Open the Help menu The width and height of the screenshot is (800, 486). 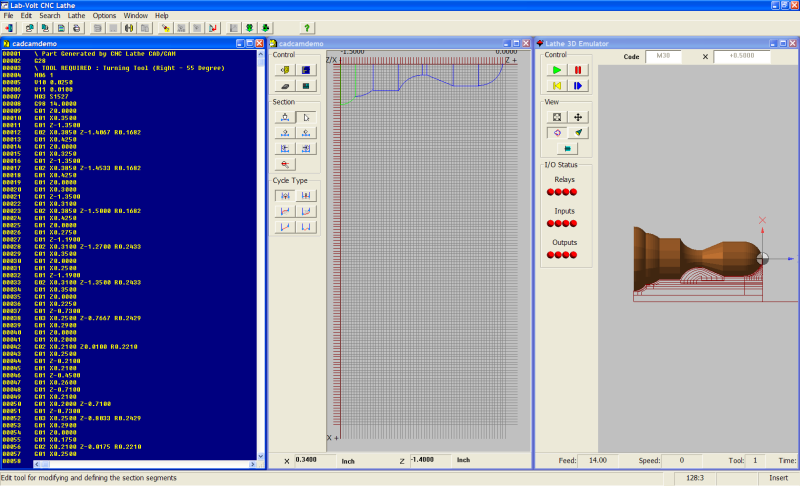click(162, 16)
